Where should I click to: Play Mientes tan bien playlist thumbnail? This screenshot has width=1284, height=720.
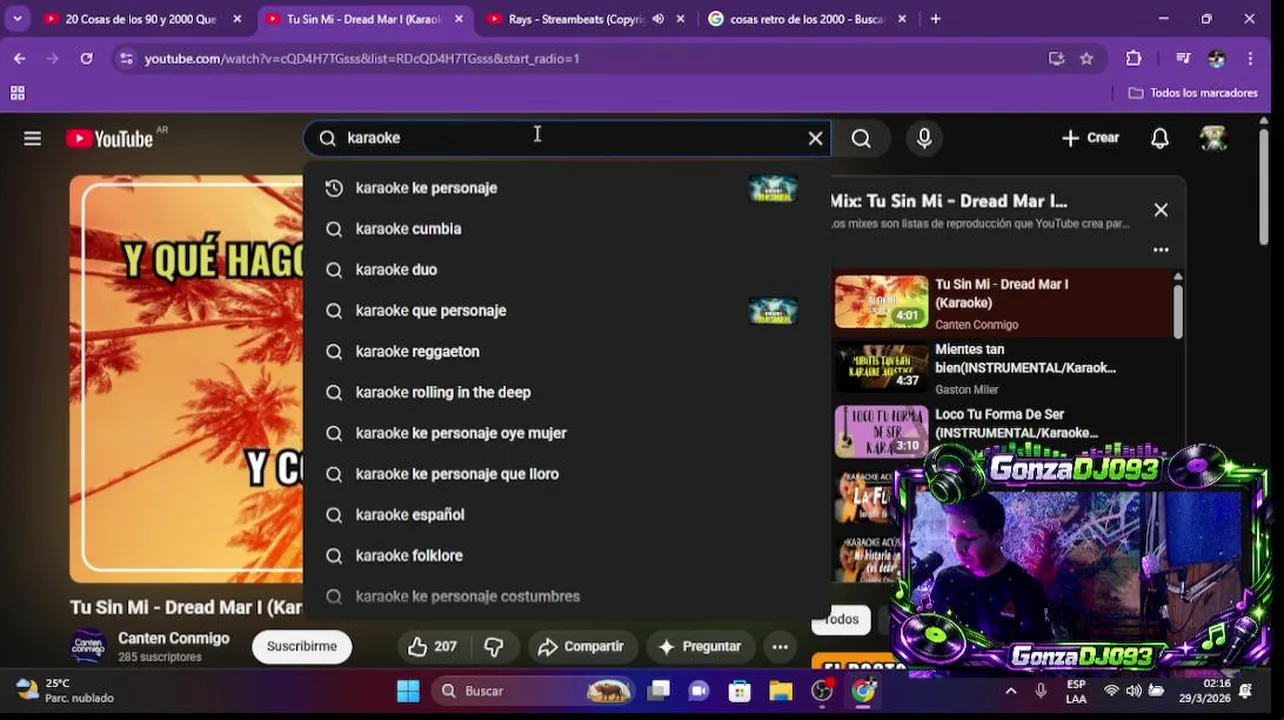point(882,367)
